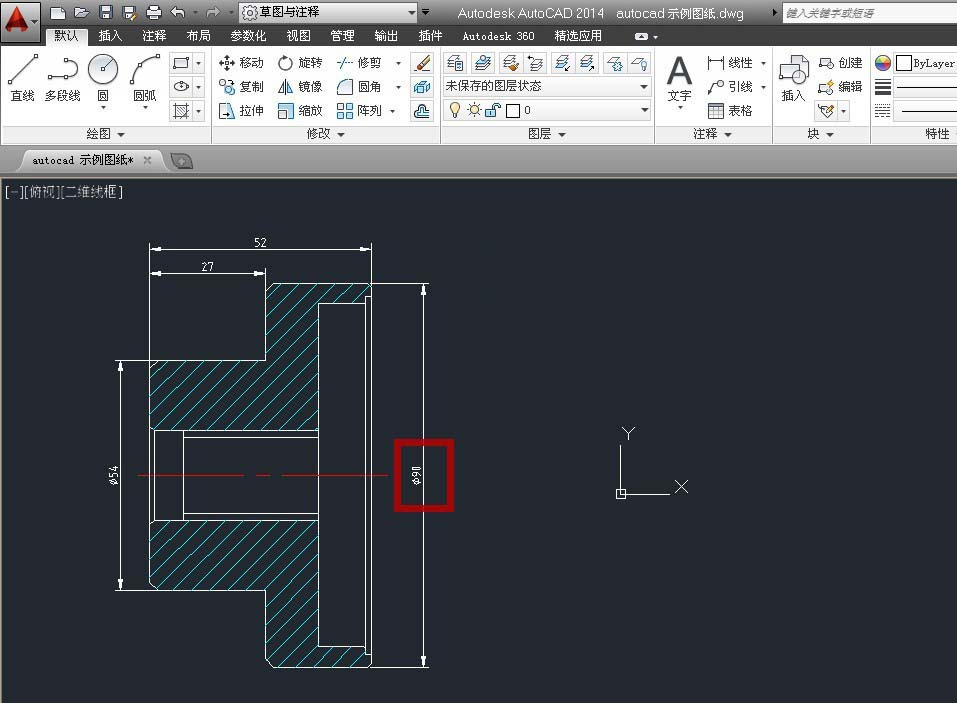Click the Save icon in quick access toolbar
This screenshot has height=703, width=957.
click(x=106, y=12)
